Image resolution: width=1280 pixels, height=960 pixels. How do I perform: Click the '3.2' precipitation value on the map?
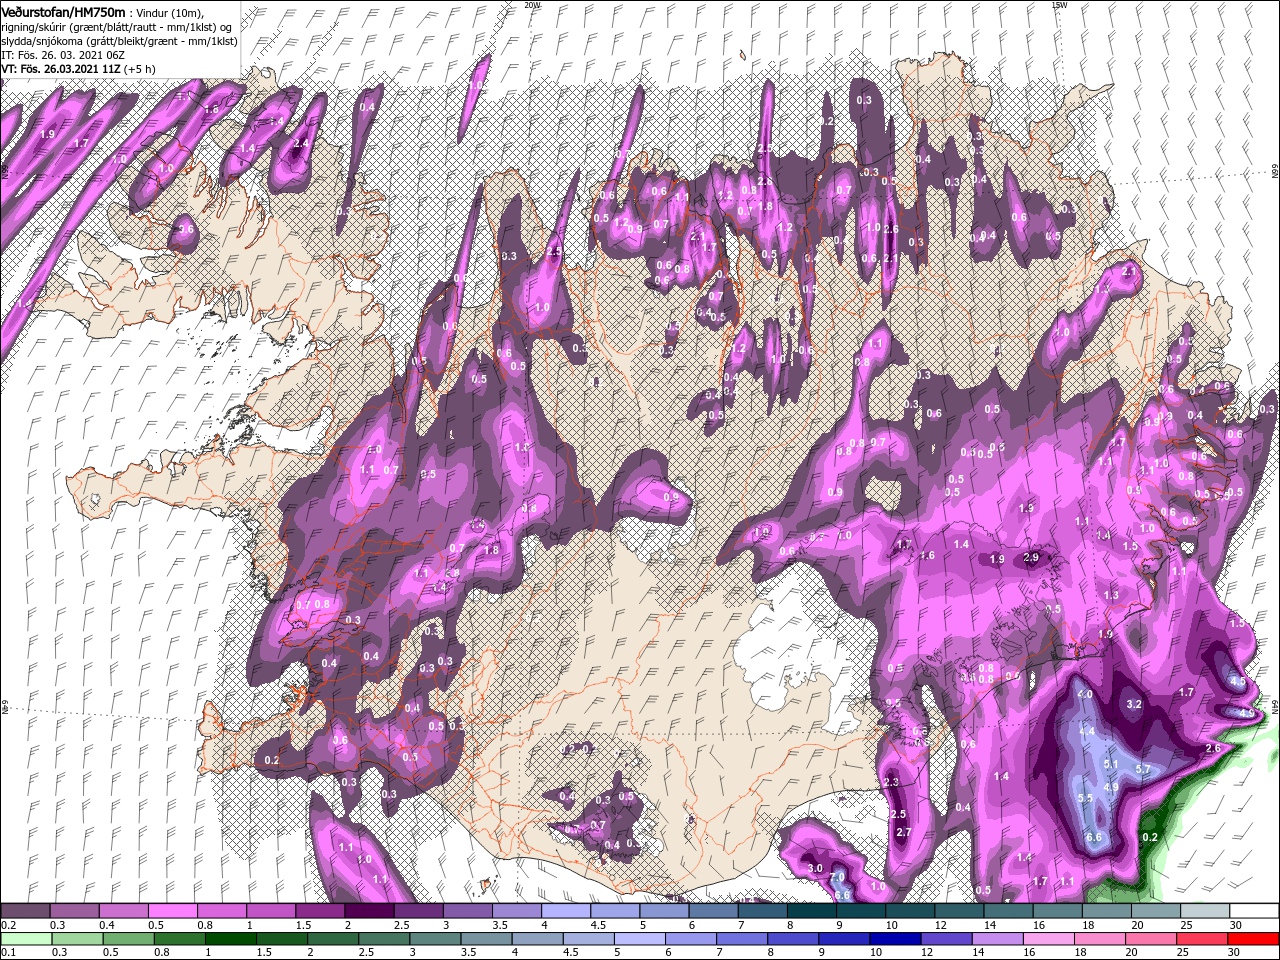coord(1134,705)
